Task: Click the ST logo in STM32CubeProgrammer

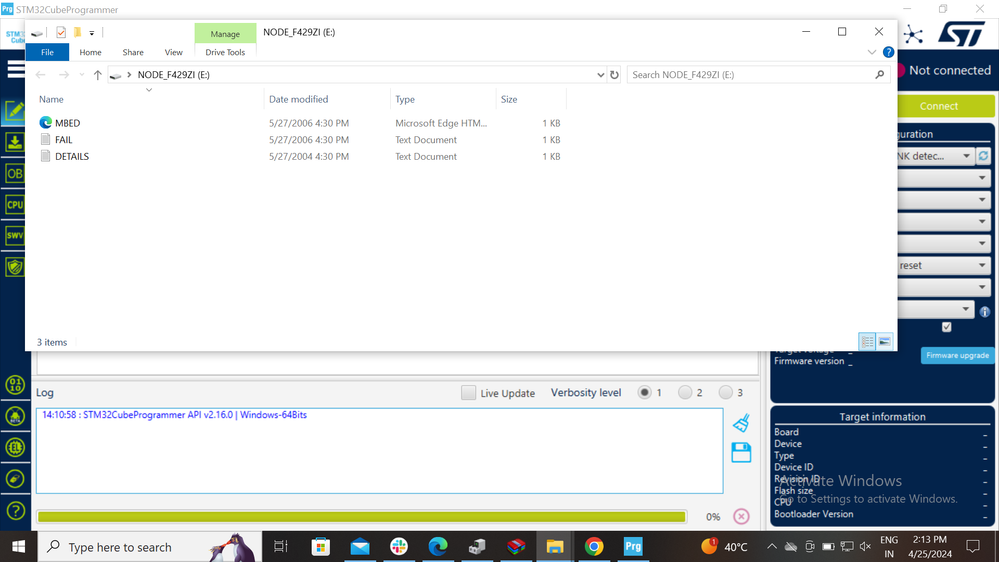Action: point(962,34)
